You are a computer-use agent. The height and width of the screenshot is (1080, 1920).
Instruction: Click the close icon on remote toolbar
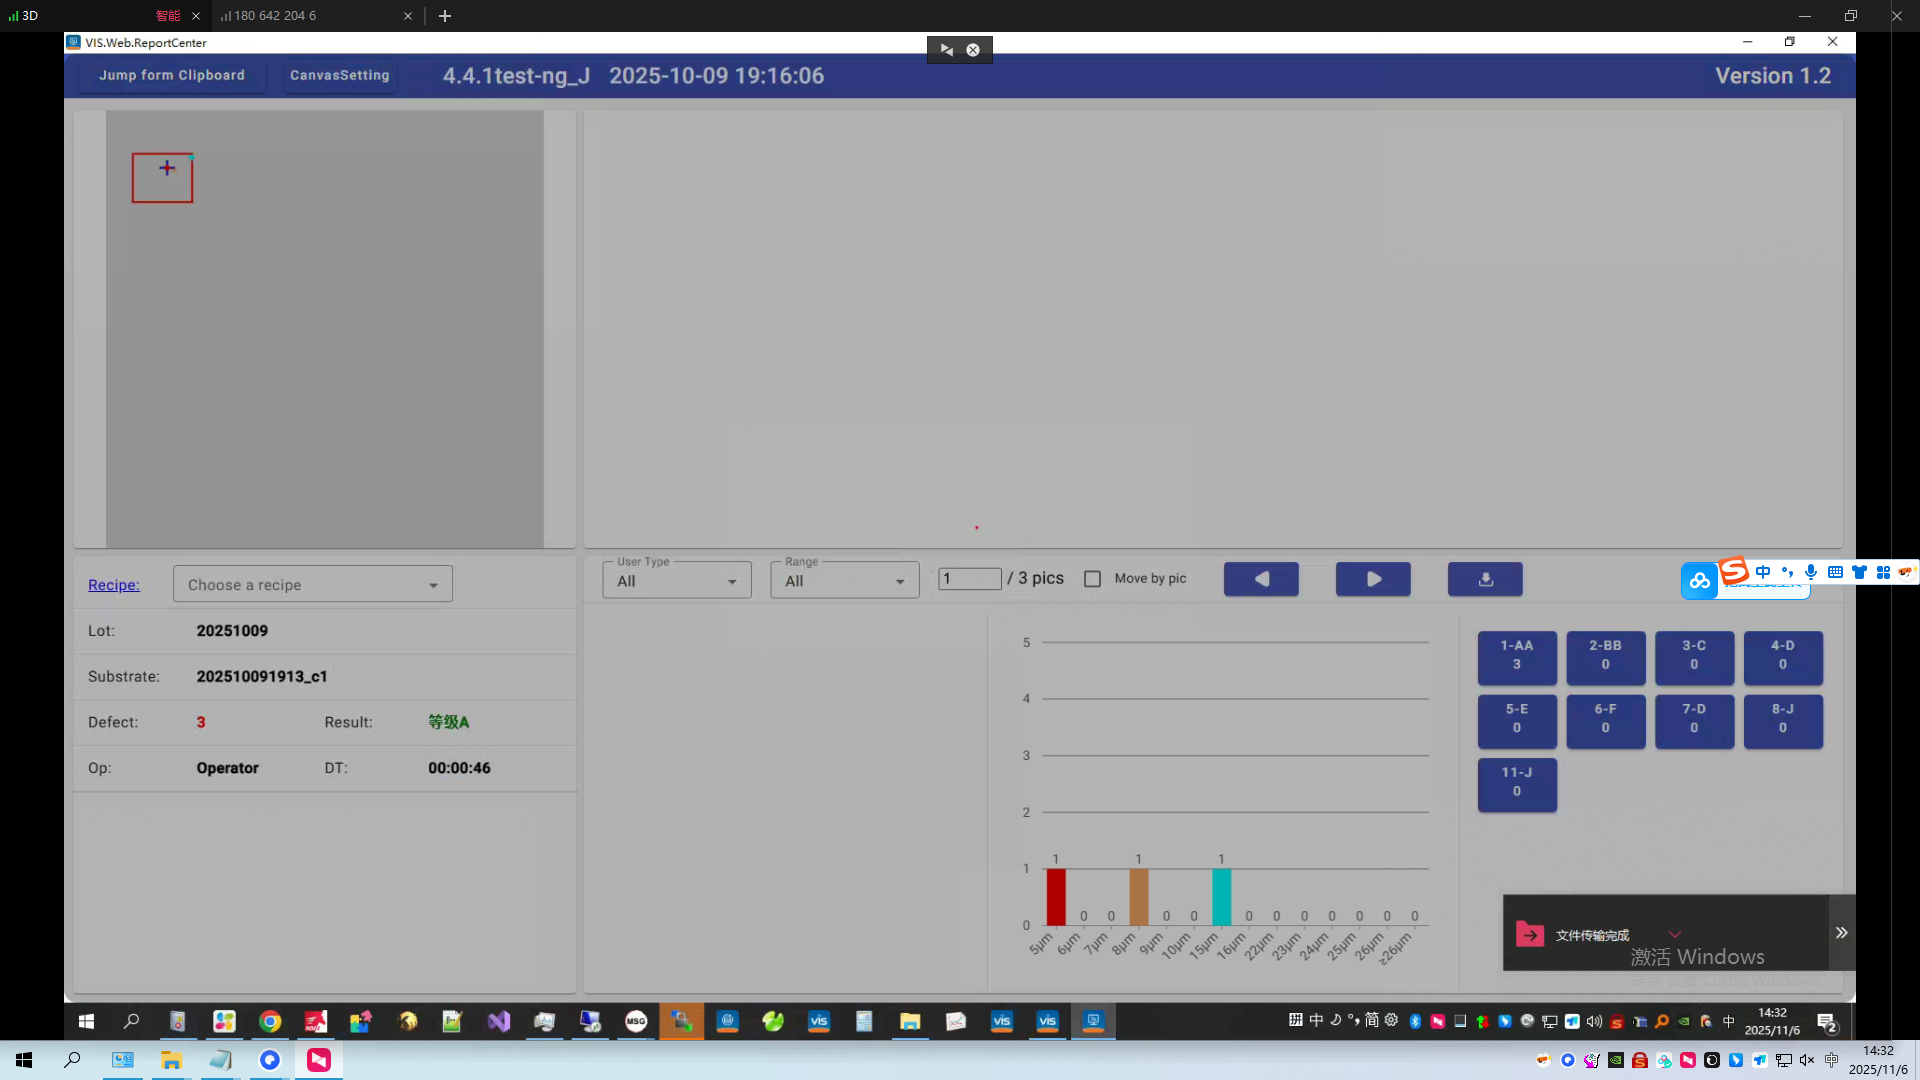pos(973,49)
